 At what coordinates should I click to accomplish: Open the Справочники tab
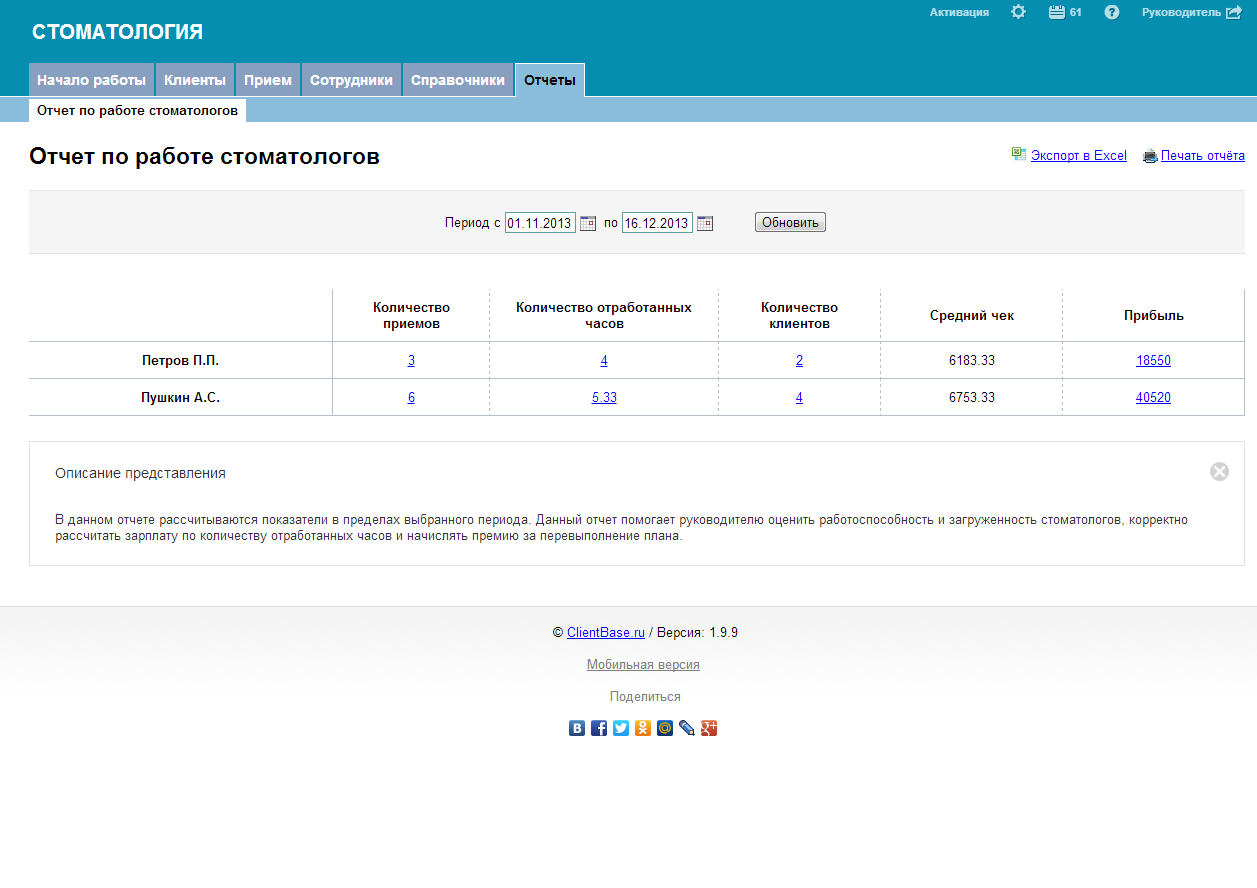458,80
